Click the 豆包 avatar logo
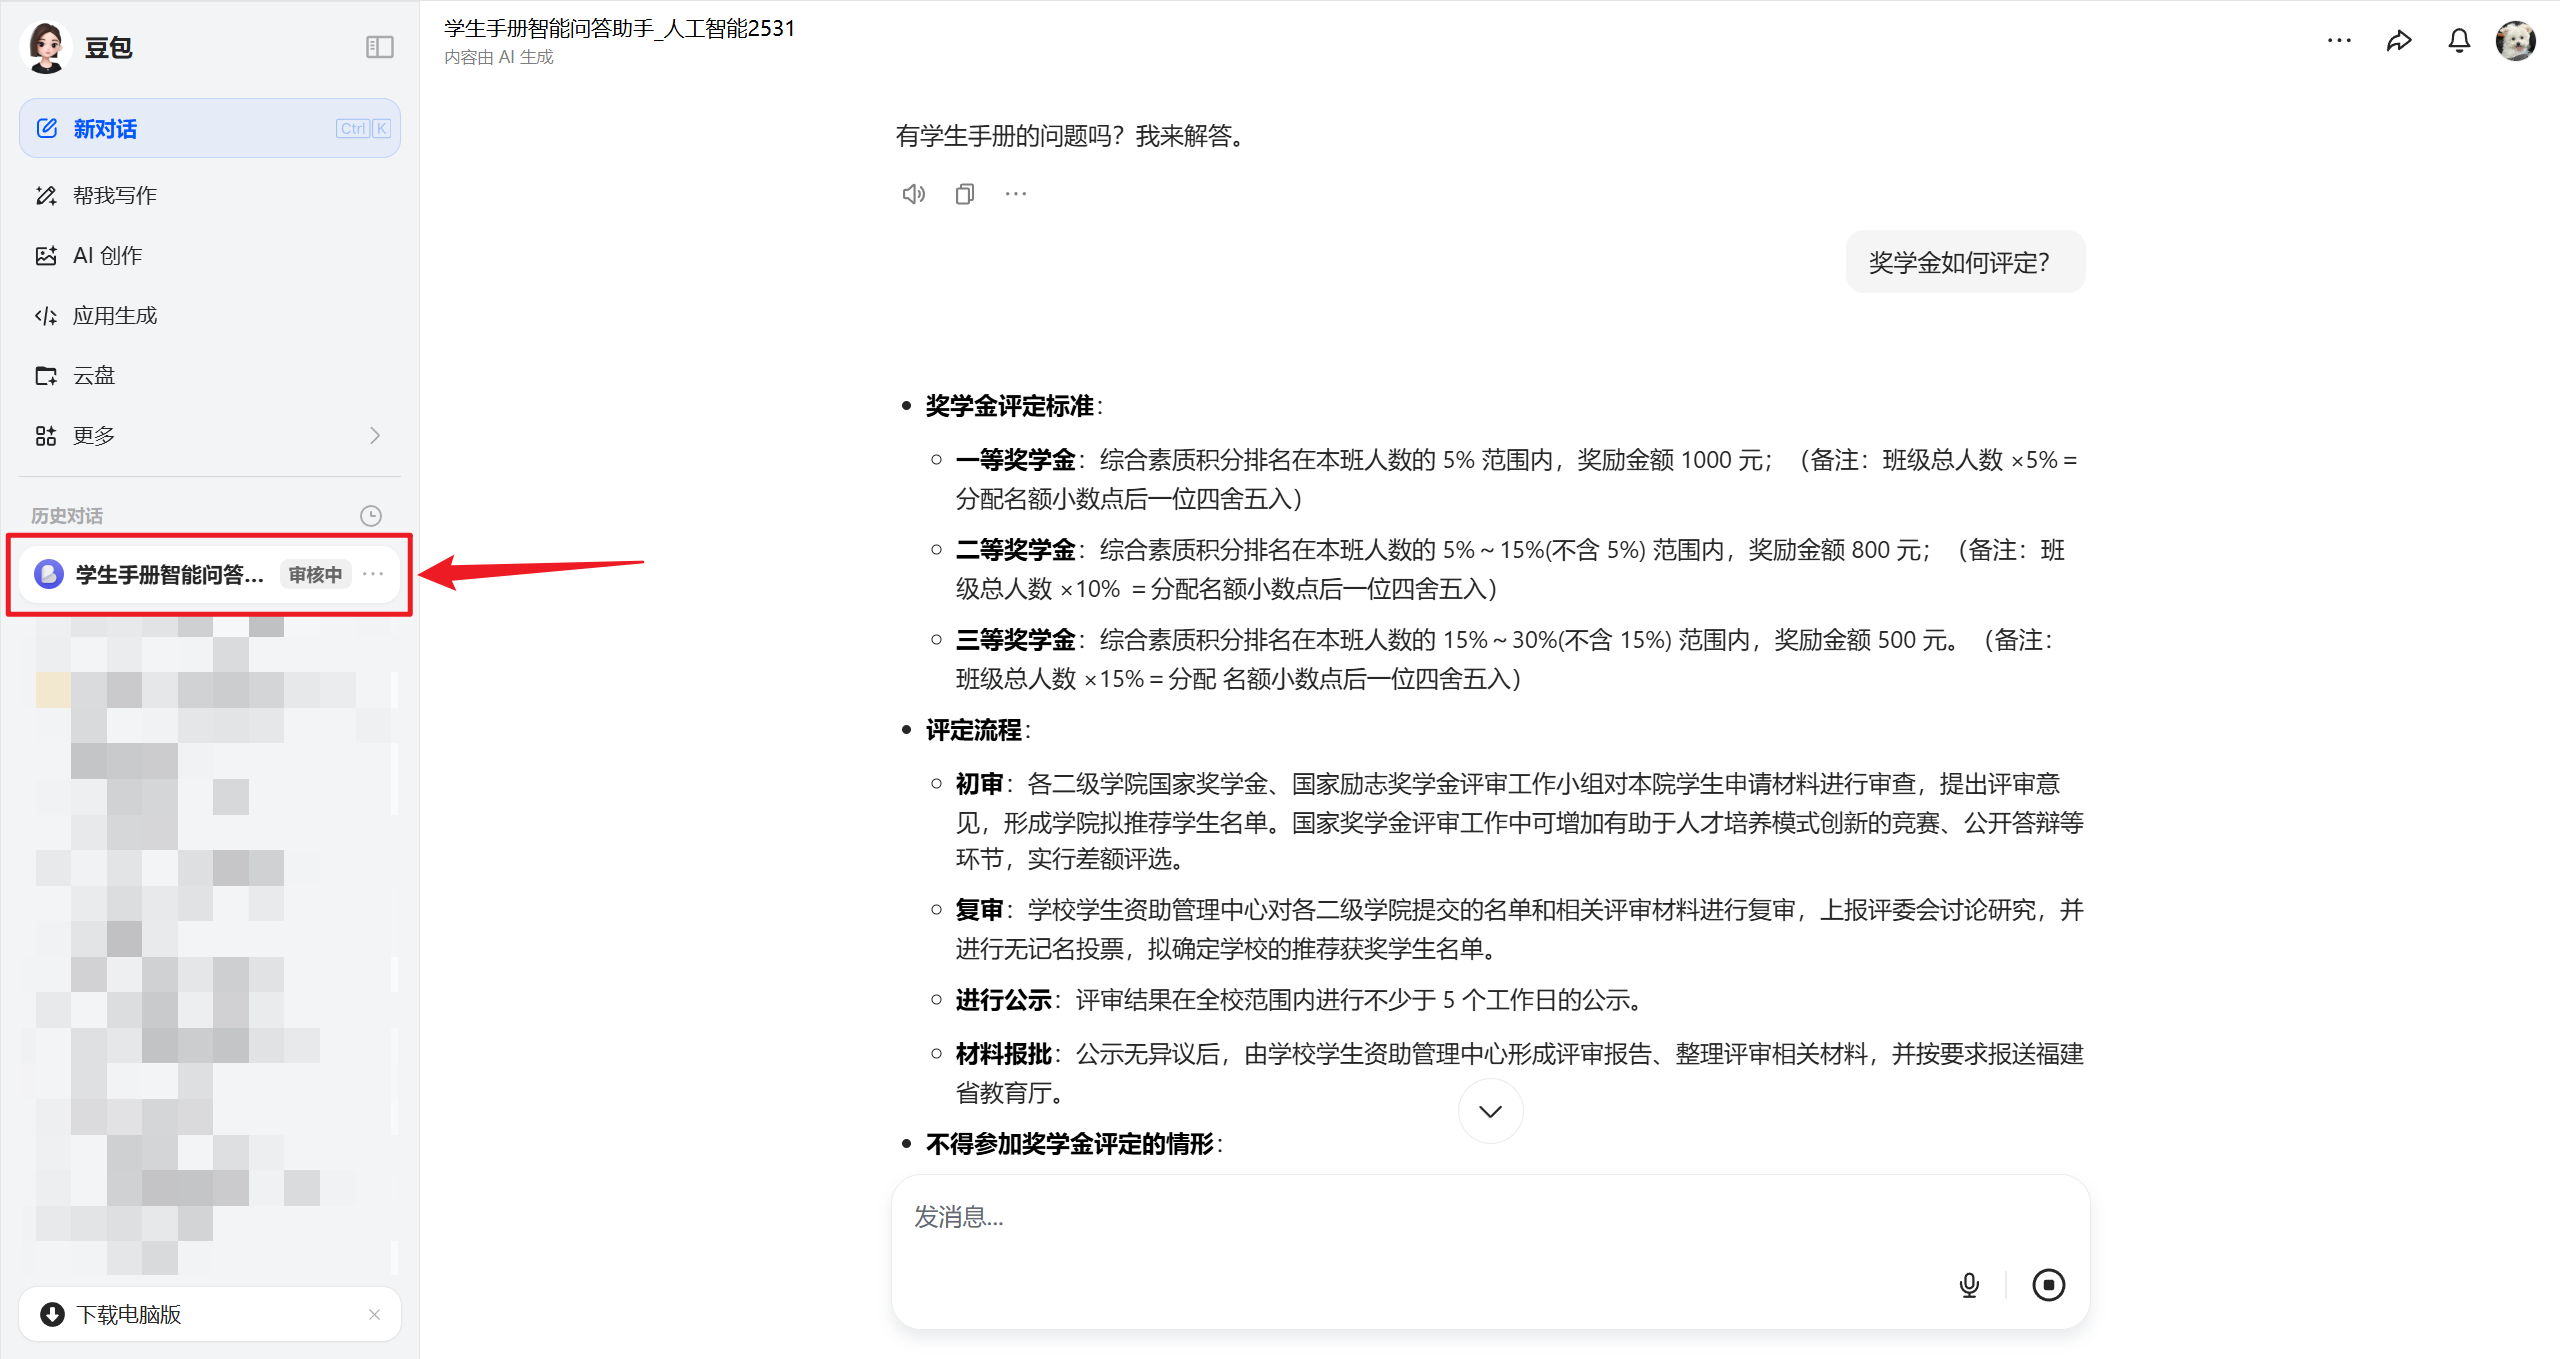 (44, 46)
